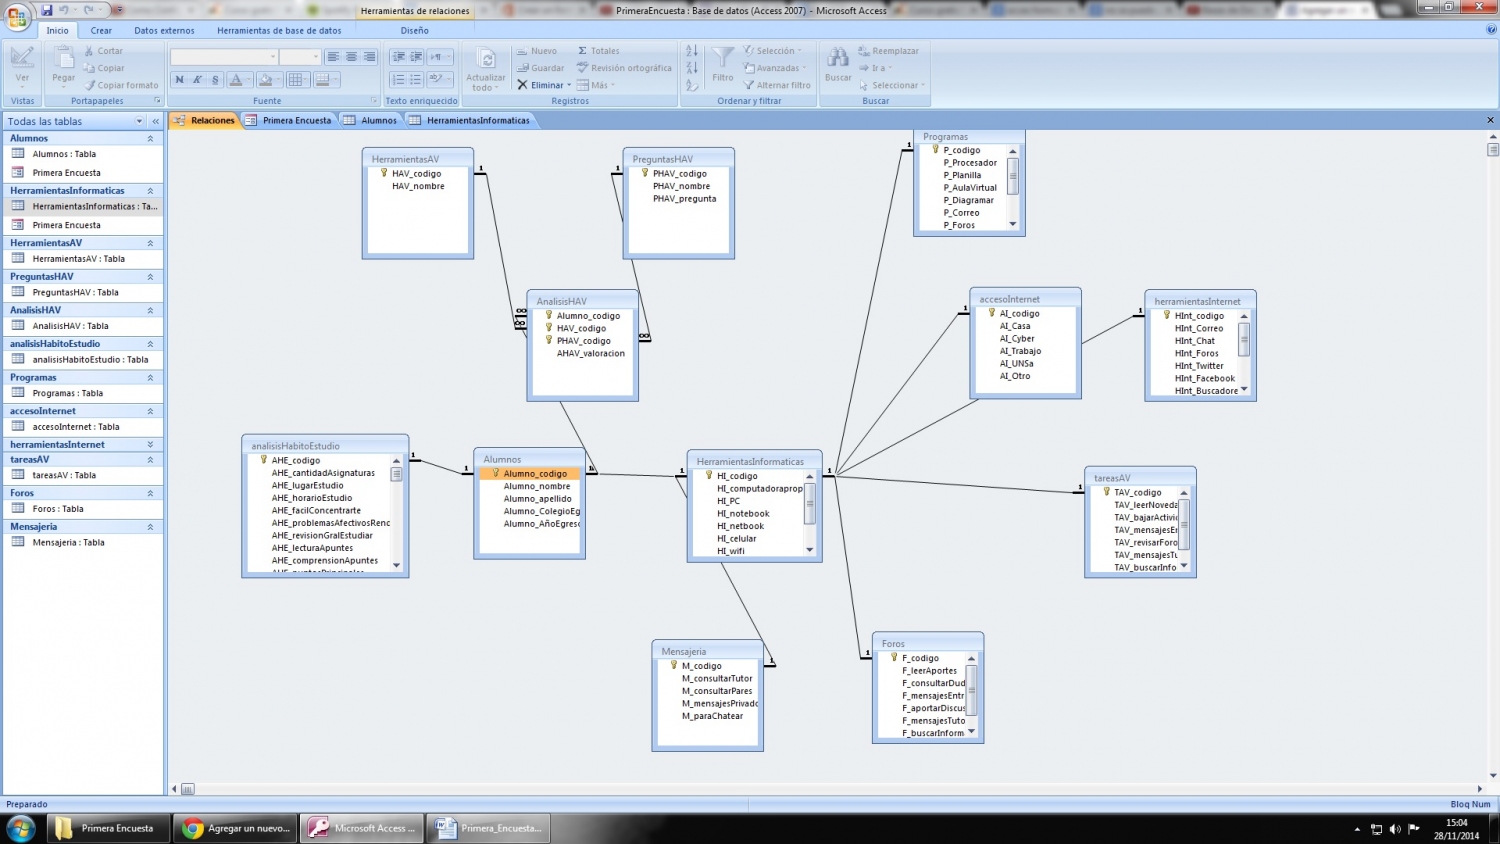Click the numbered list icon

(x=398, y=79)
